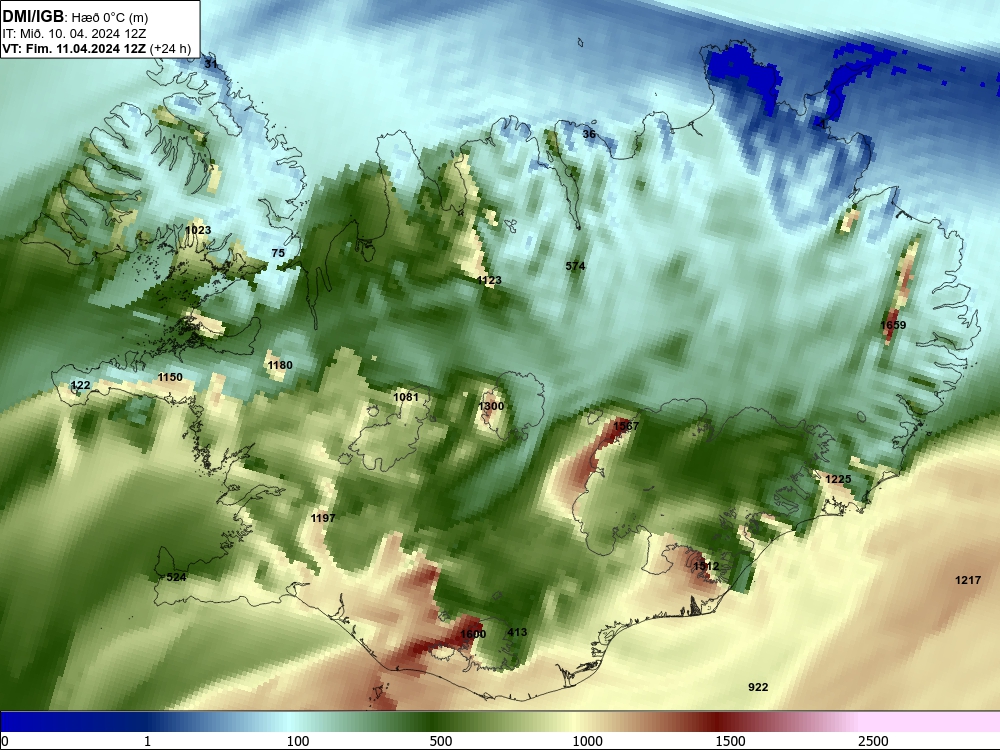
Task: Click the 500 tick on the color legend
Action: (x=441, y=741)
